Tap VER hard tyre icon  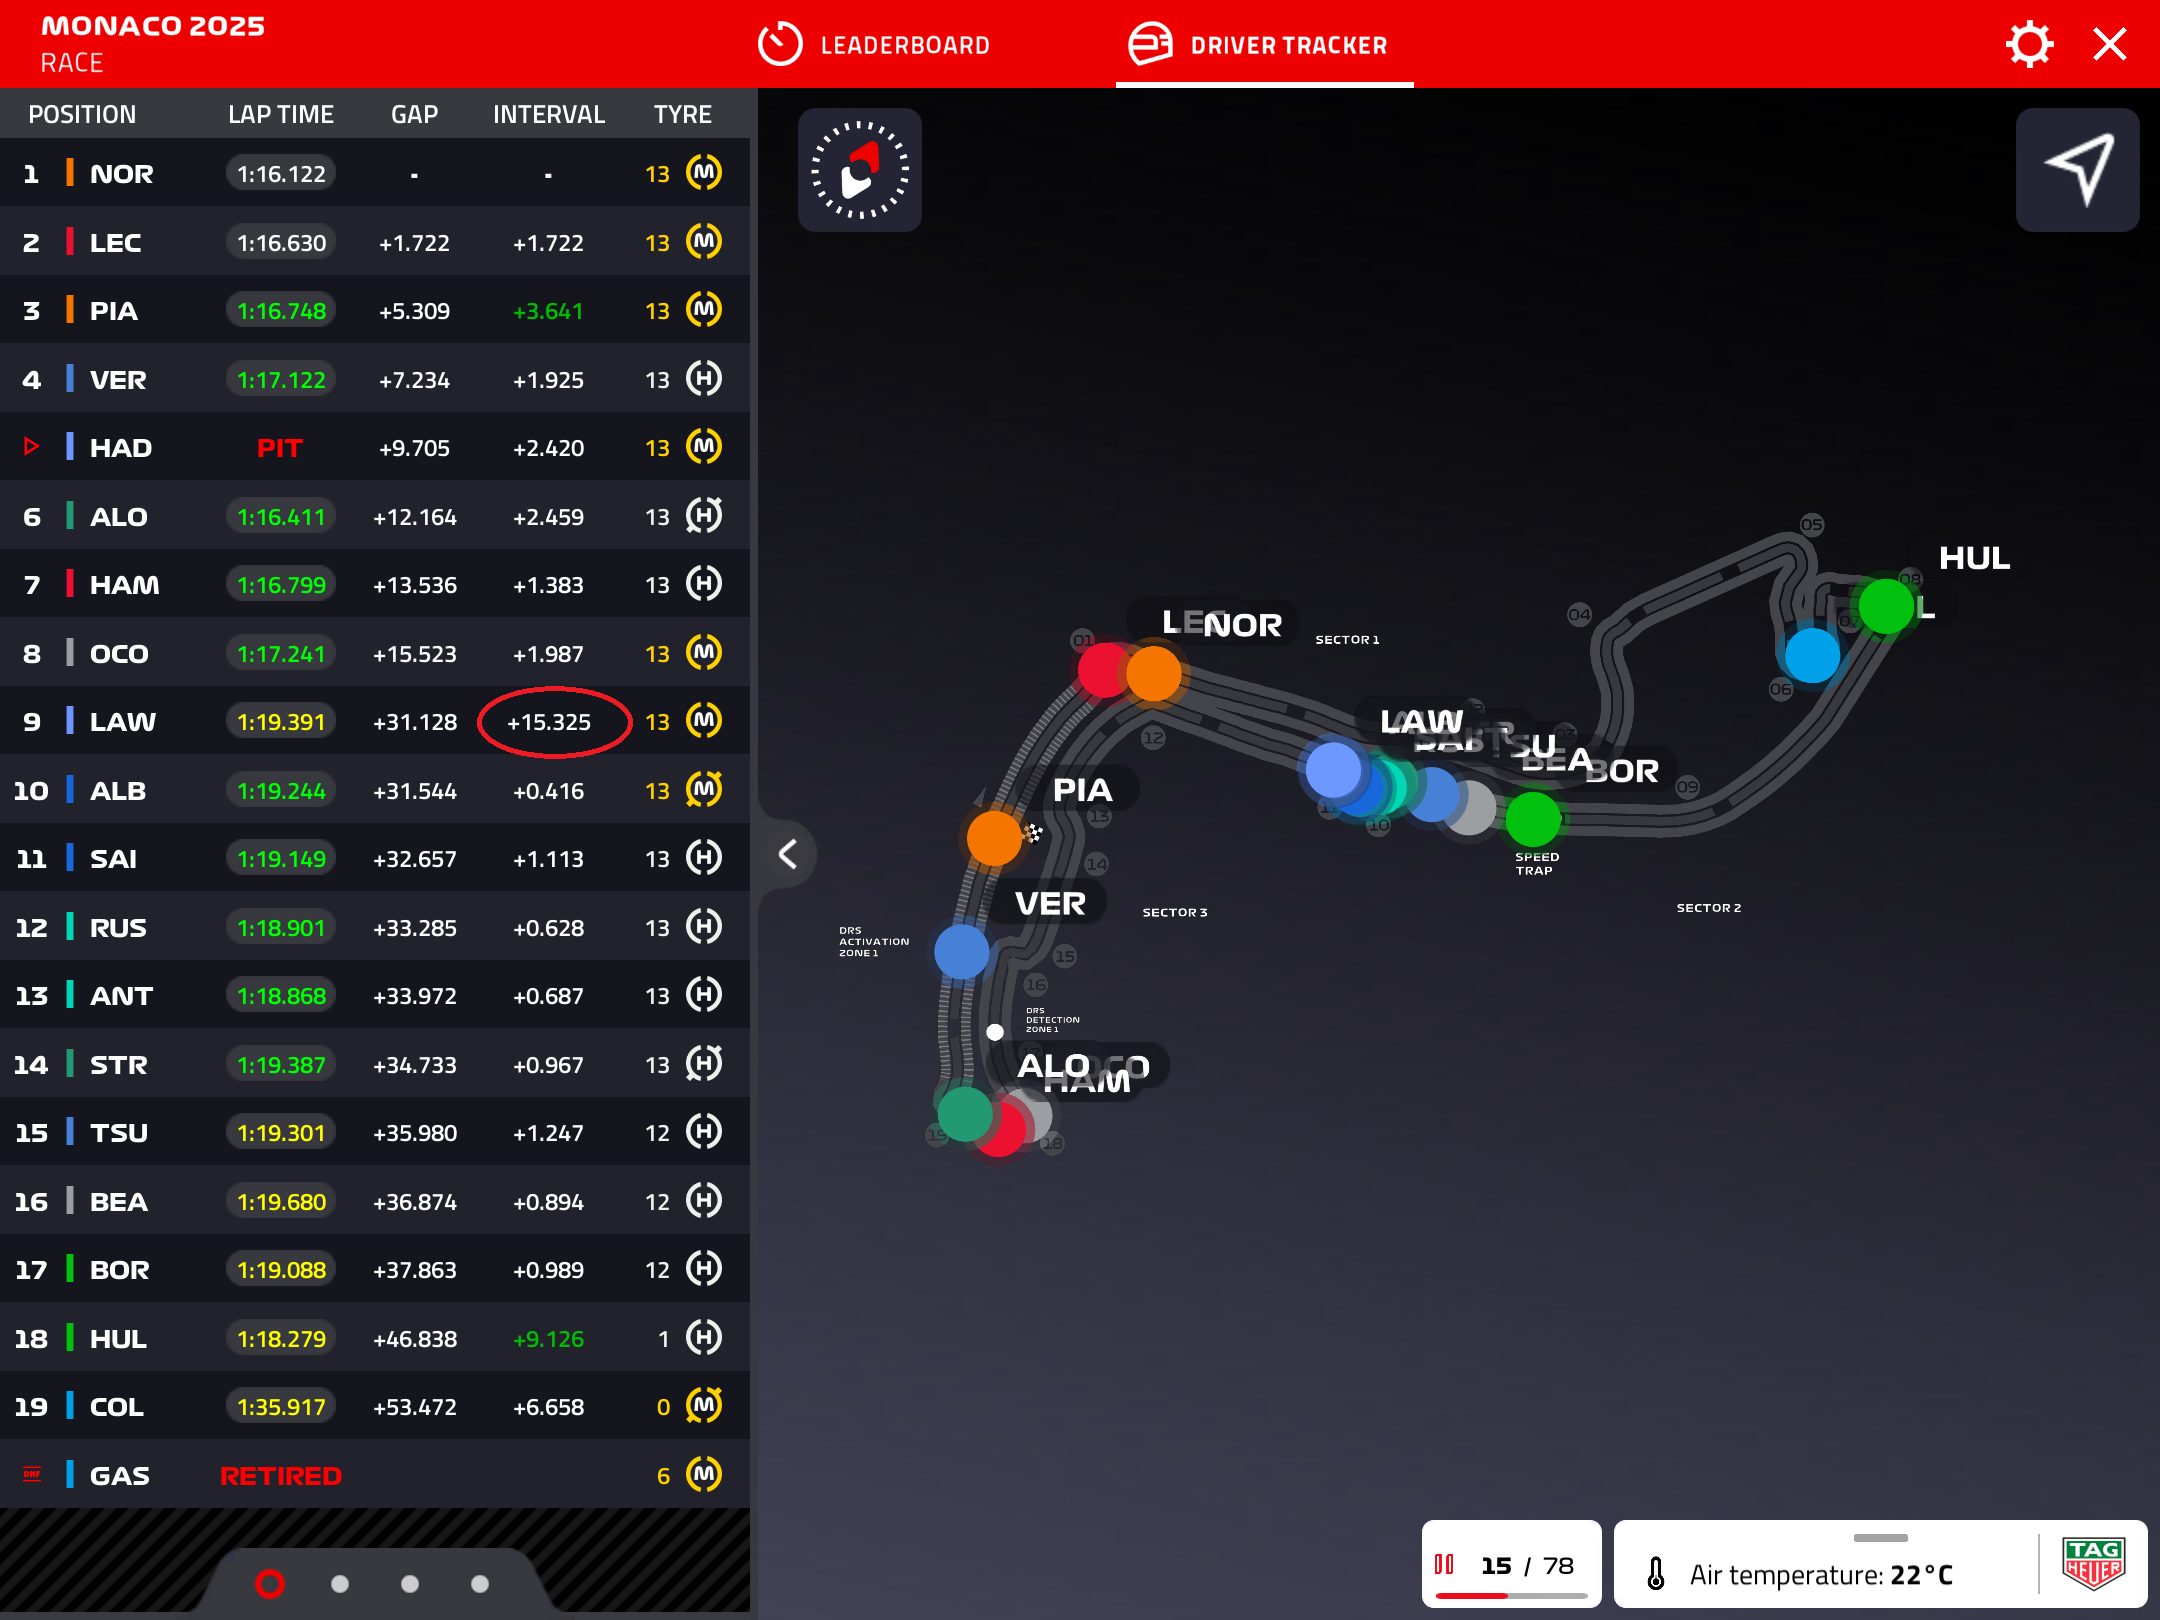[x=704, y=379]
